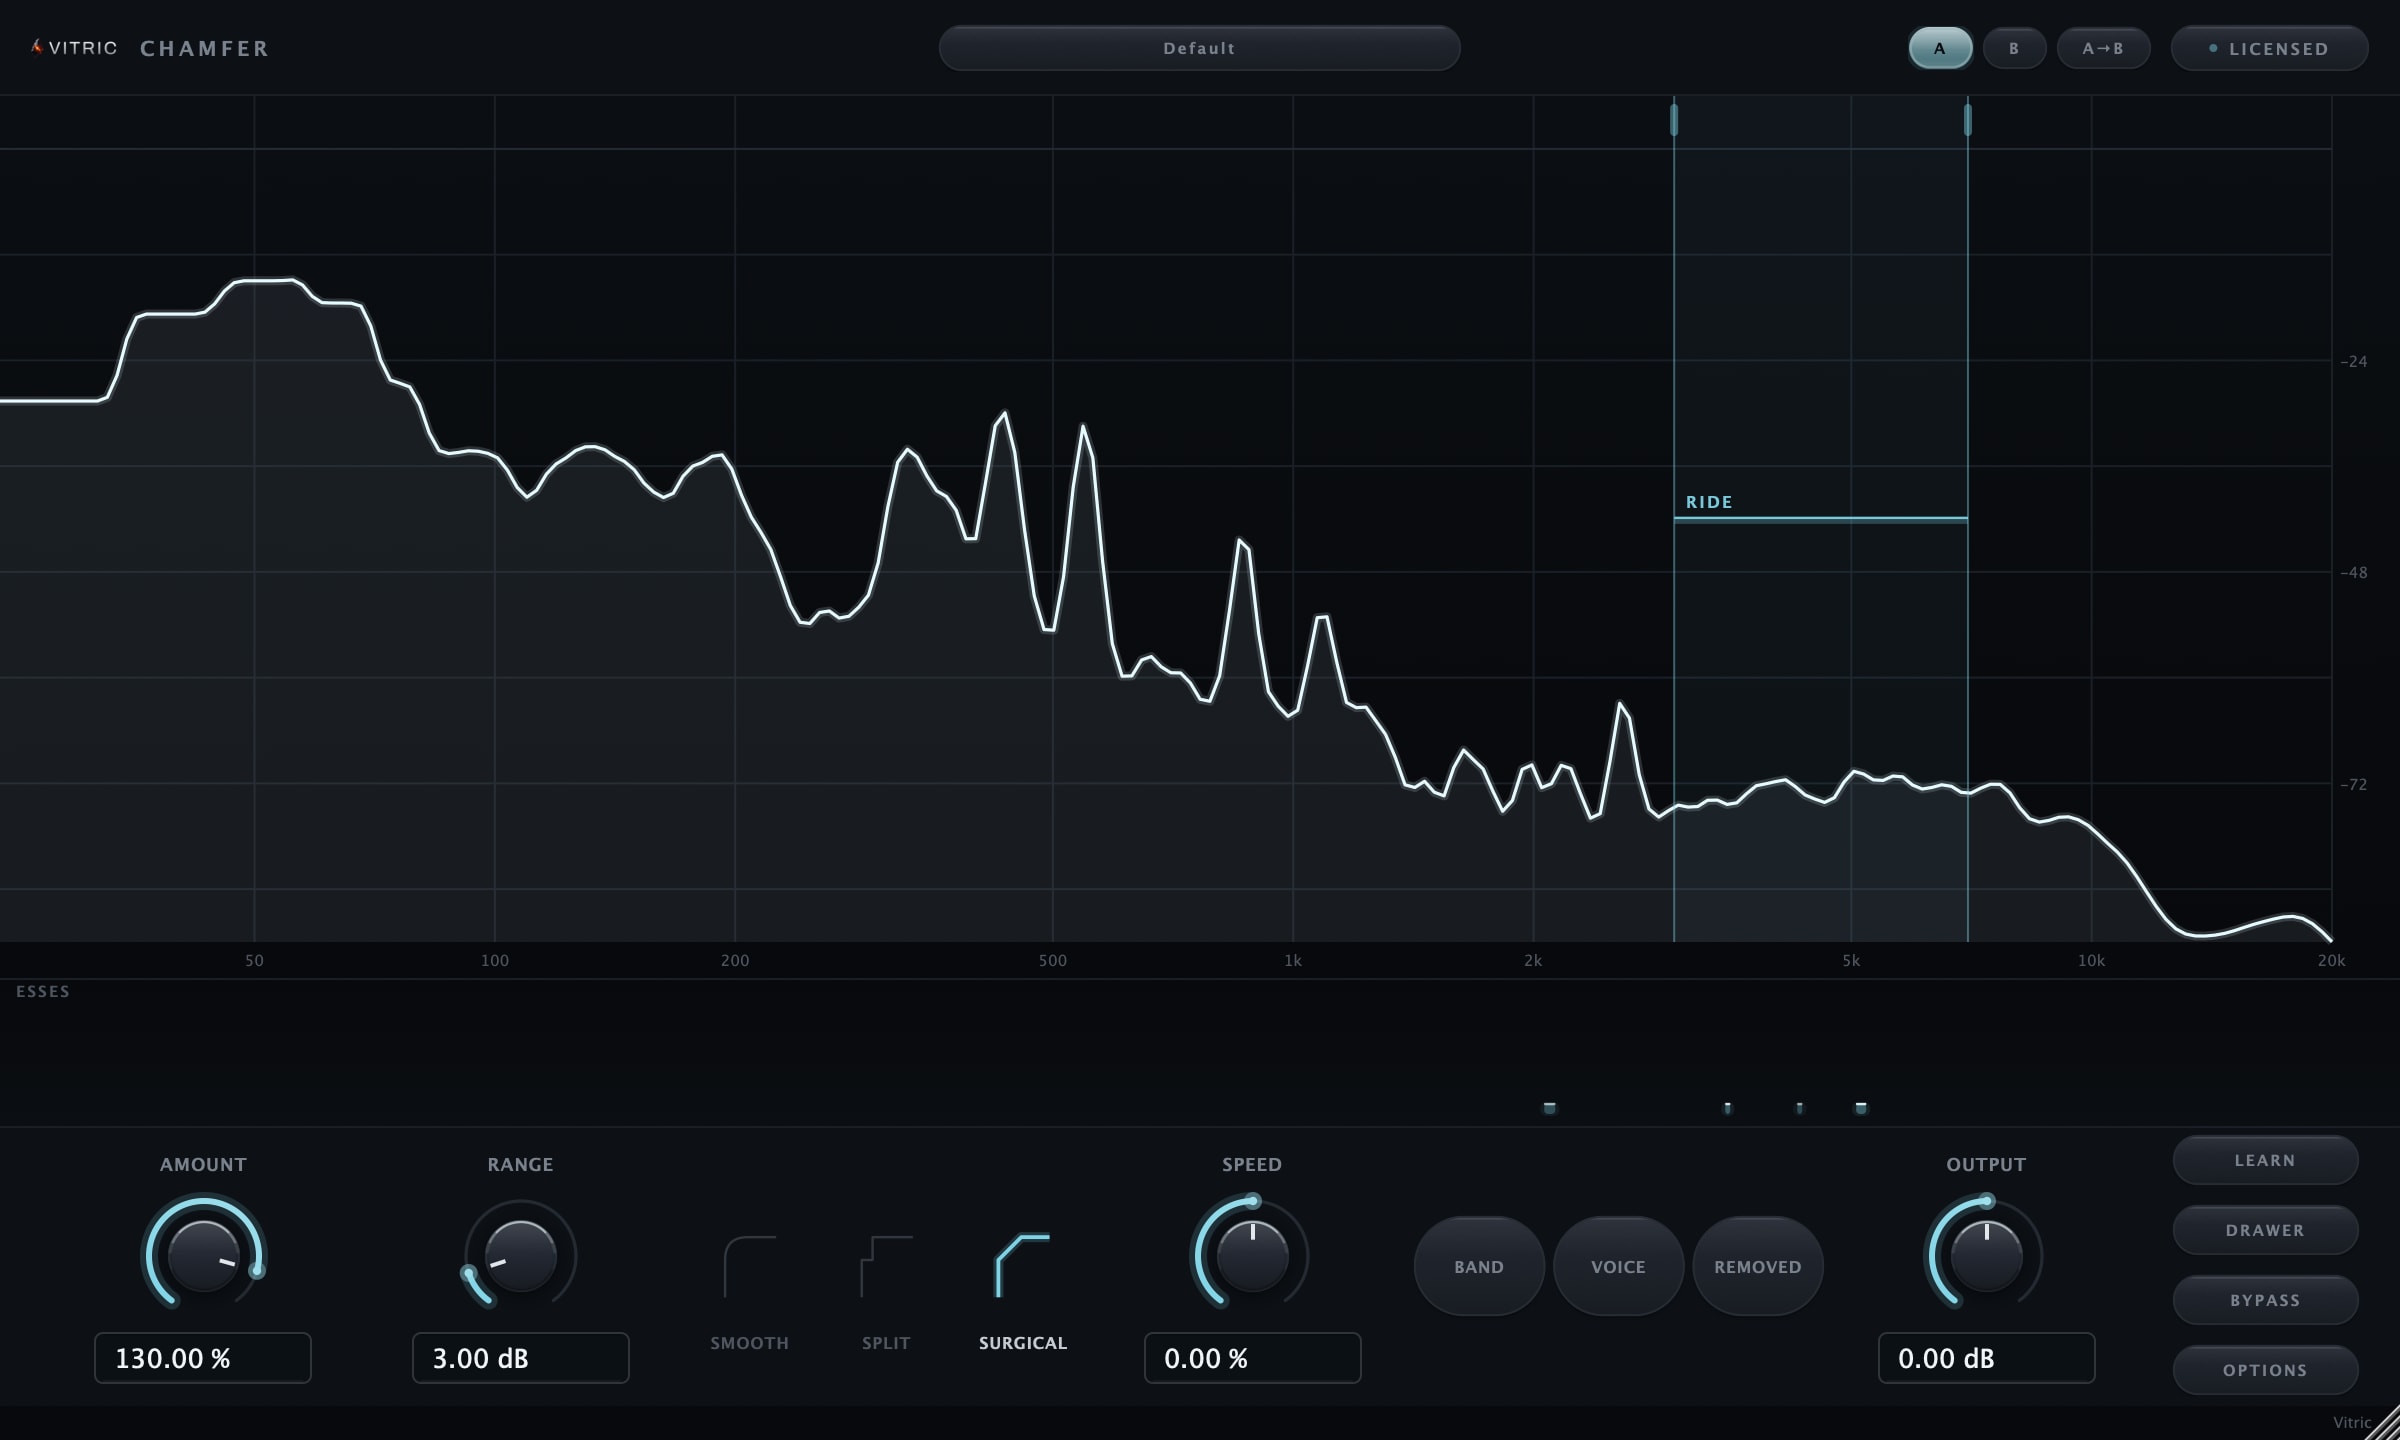This screenshot has height=1440, width=2400.
Task: Select the Surgical curve shape icon
Action: (x=1022, y=1266)
